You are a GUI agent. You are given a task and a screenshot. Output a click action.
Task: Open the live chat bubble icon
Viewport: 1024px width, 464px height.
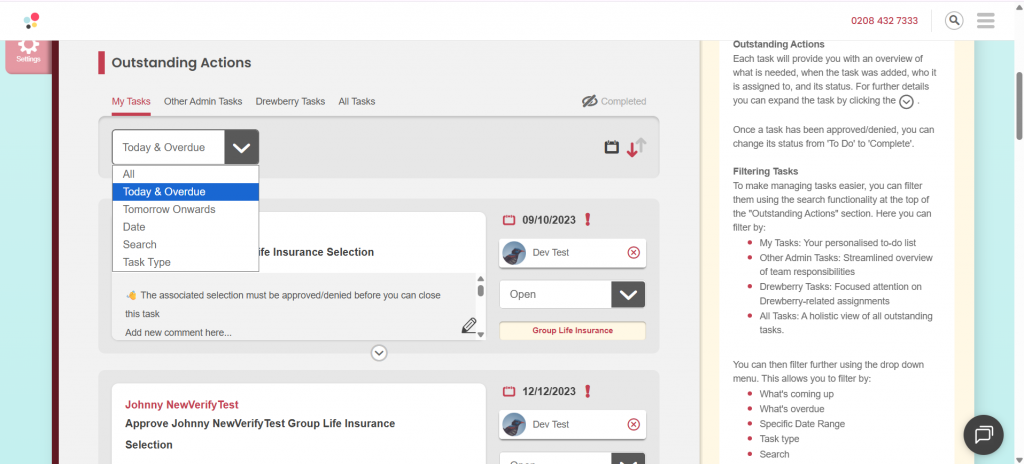pos(982,433)
